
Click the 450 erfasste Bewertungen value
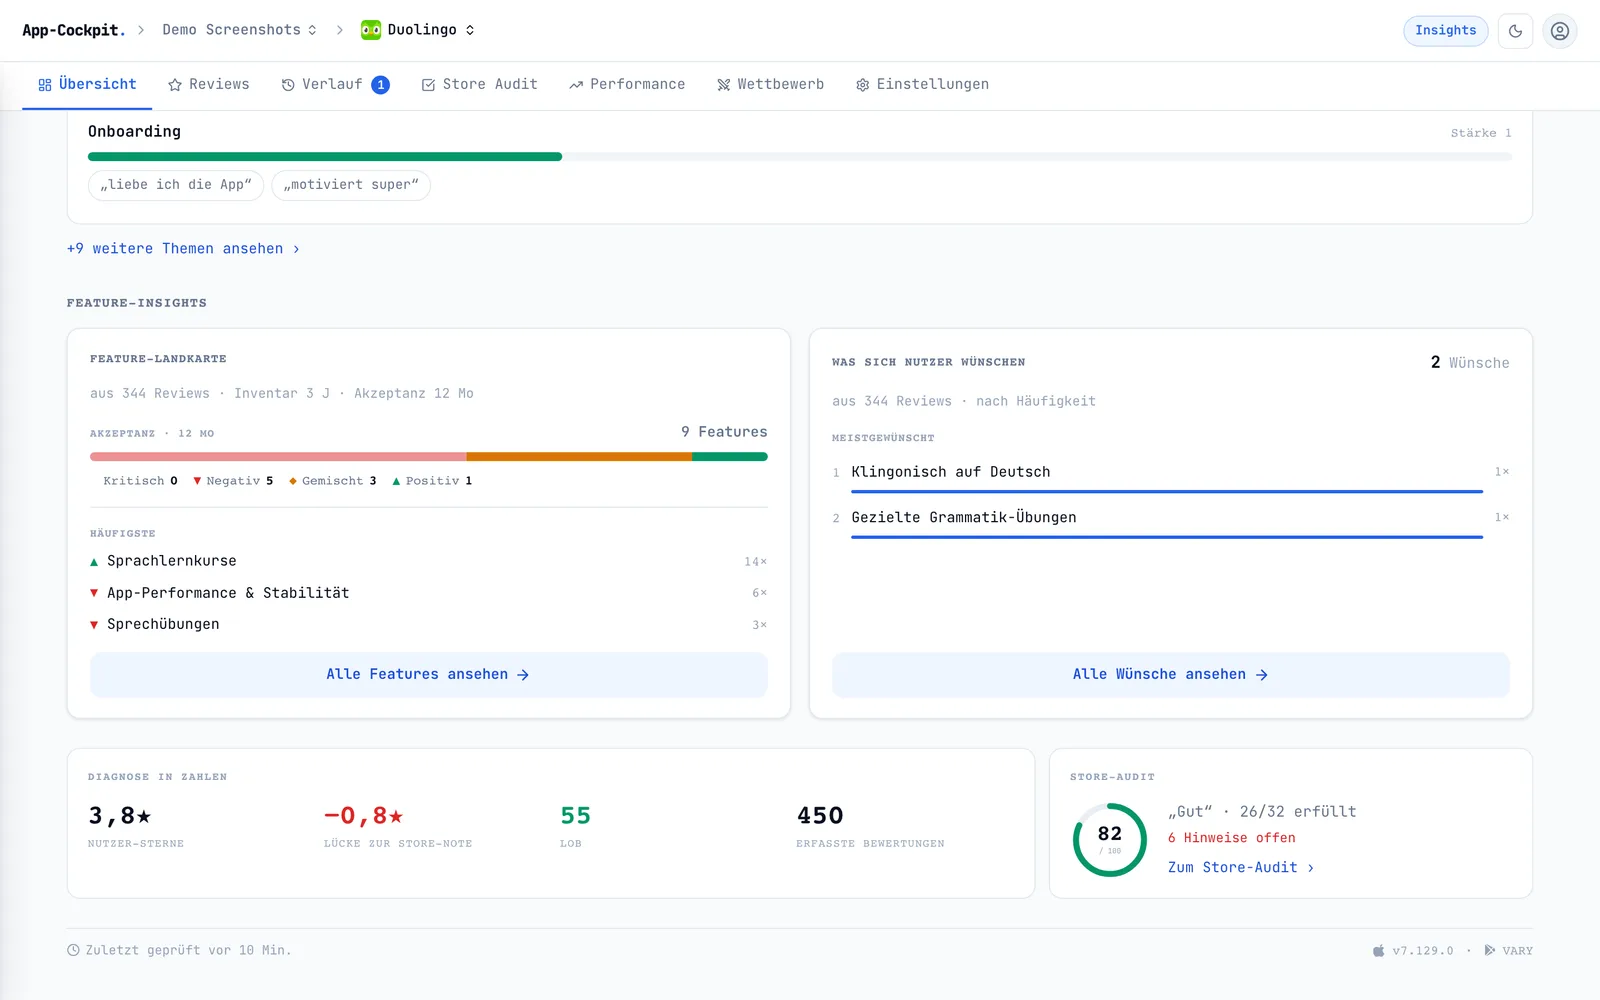click(x=820, y=816)
